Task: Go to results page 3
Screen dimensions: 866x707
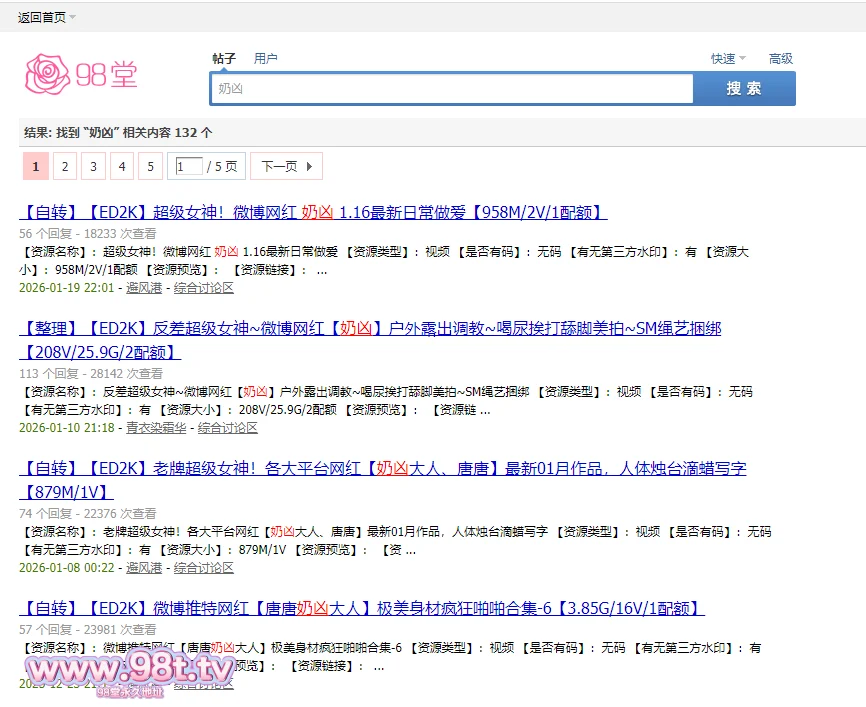Action: (x=93, y=167)
